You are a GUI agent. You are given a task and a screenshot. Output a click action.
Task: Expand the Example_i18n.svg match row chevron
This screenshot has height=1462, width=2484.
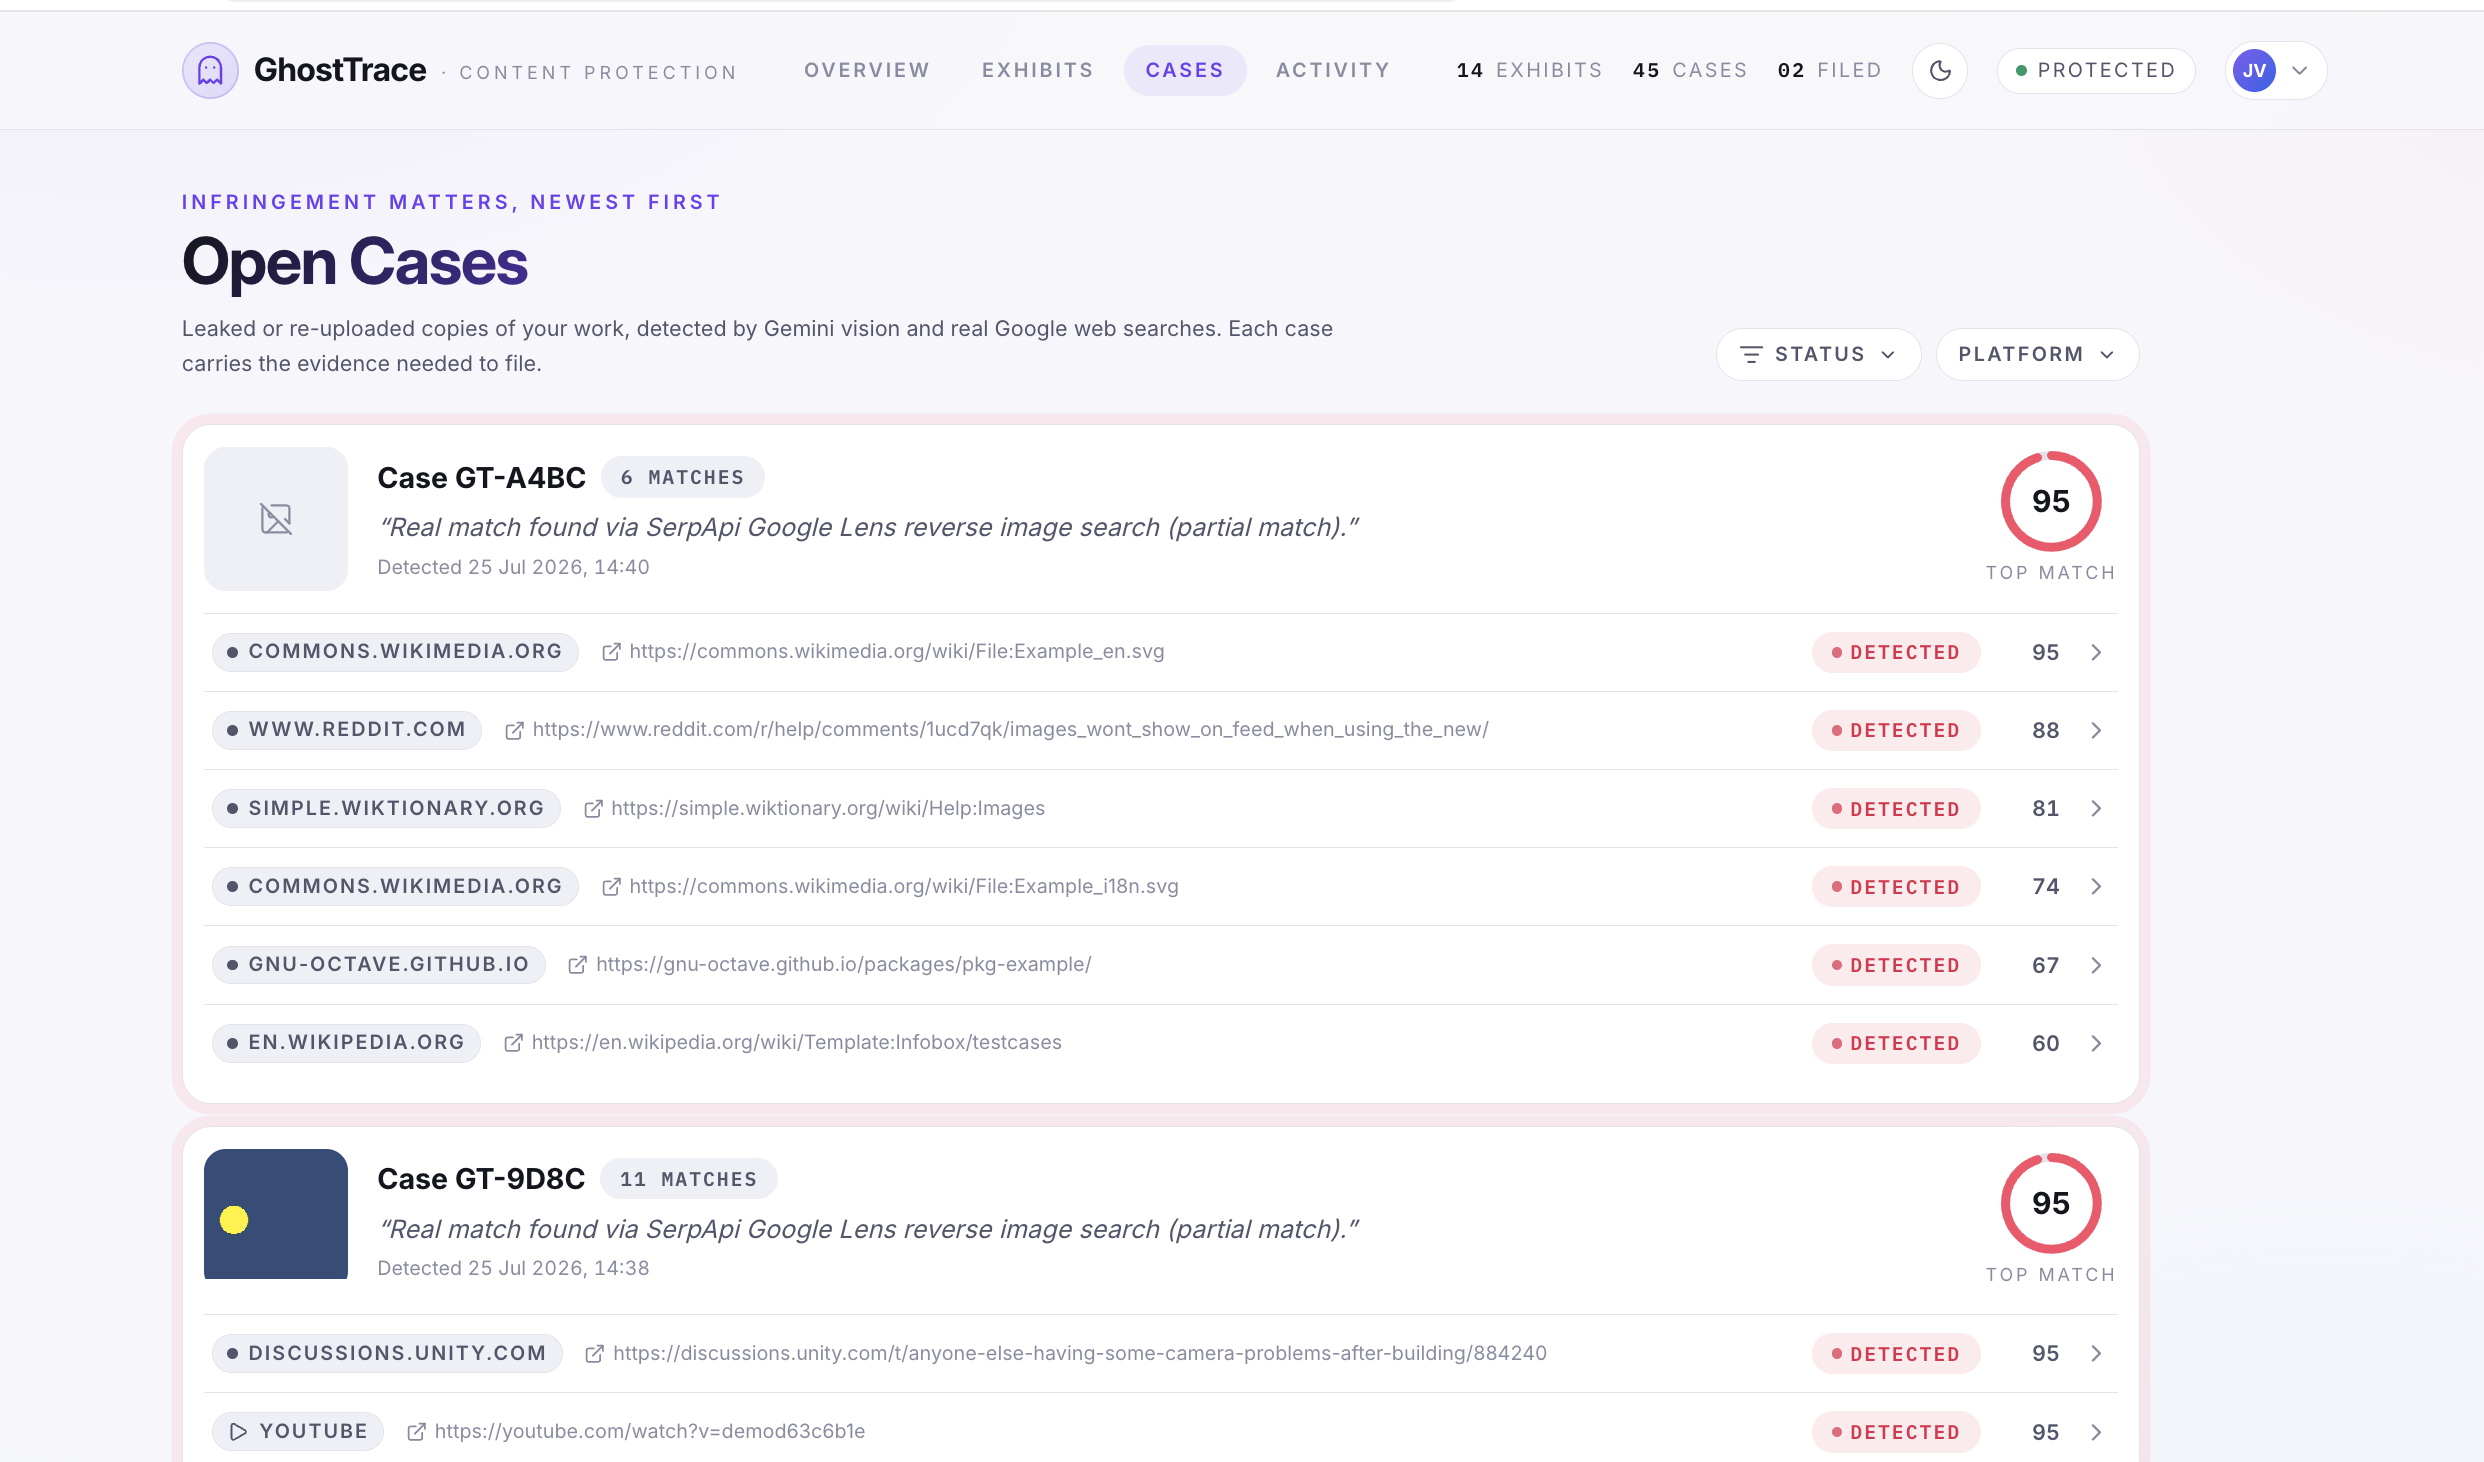click(x=2096, y=887)
